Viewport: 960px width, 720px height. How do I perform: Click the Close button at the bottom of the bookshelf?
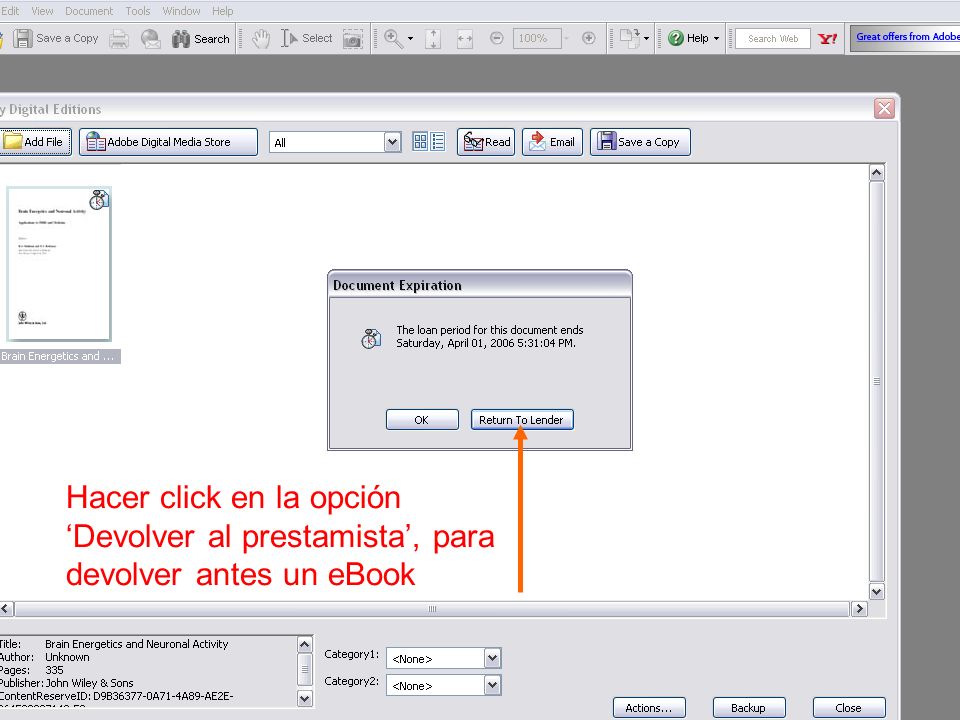click(849, 708)
